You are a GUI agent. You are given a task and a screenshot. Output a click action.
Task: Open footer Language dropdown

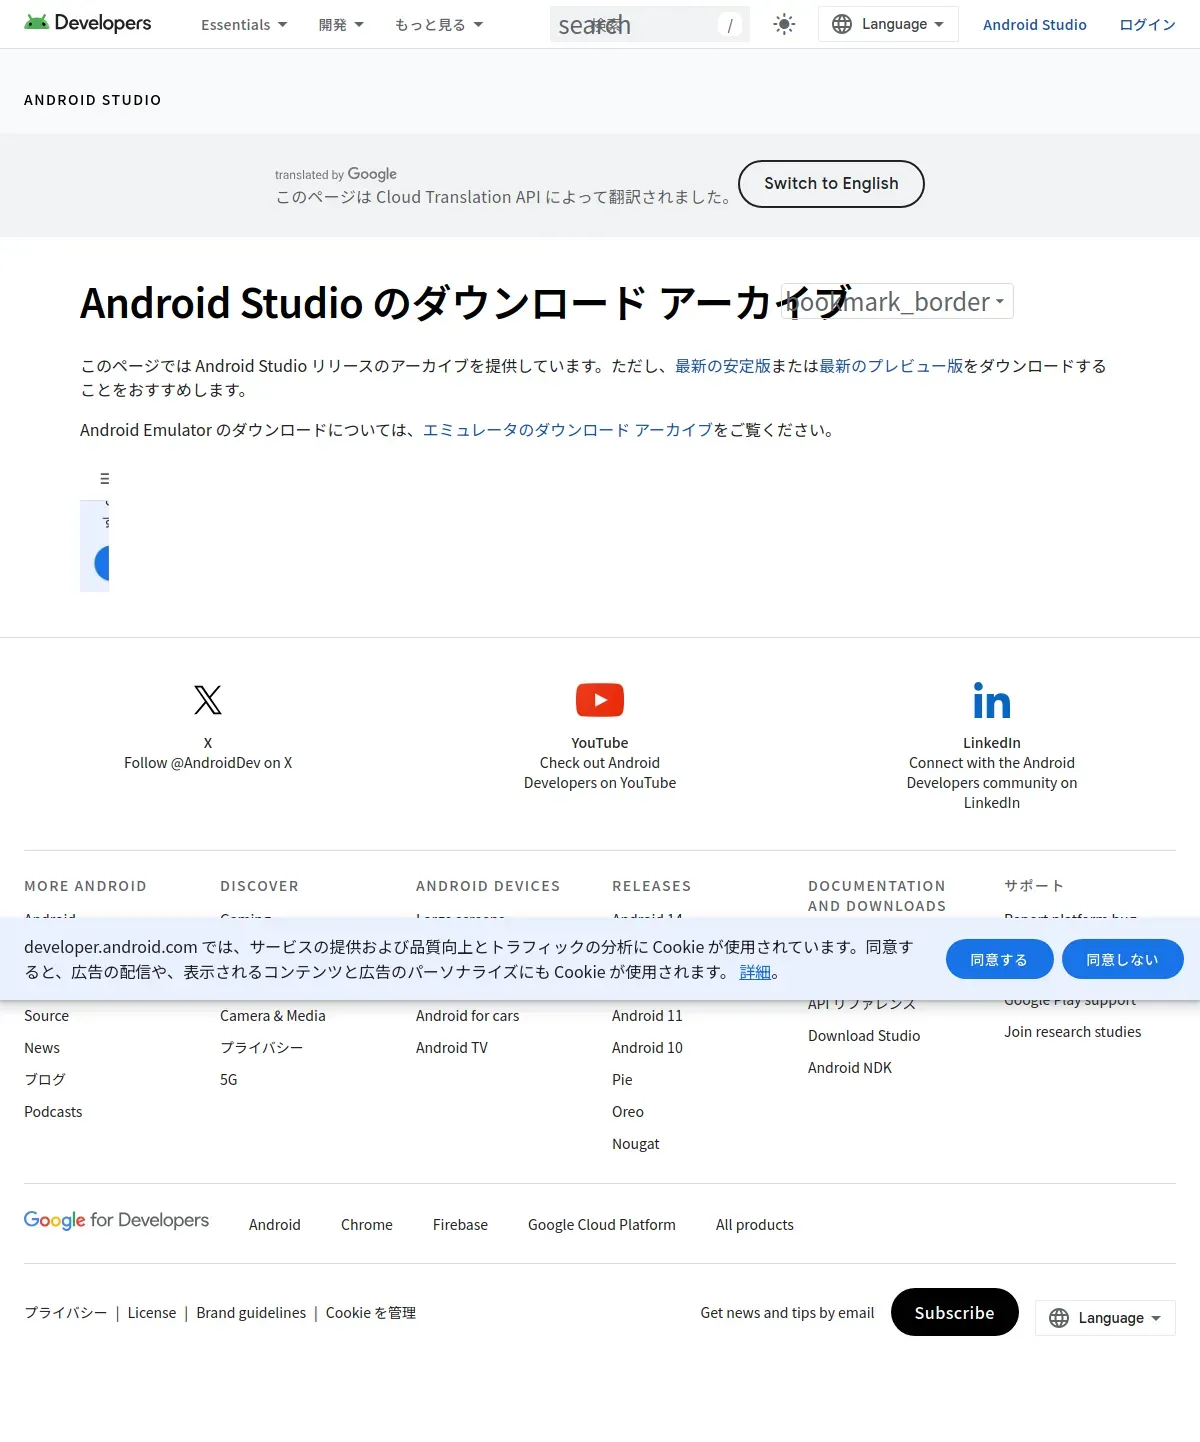coord(1105,1318)
